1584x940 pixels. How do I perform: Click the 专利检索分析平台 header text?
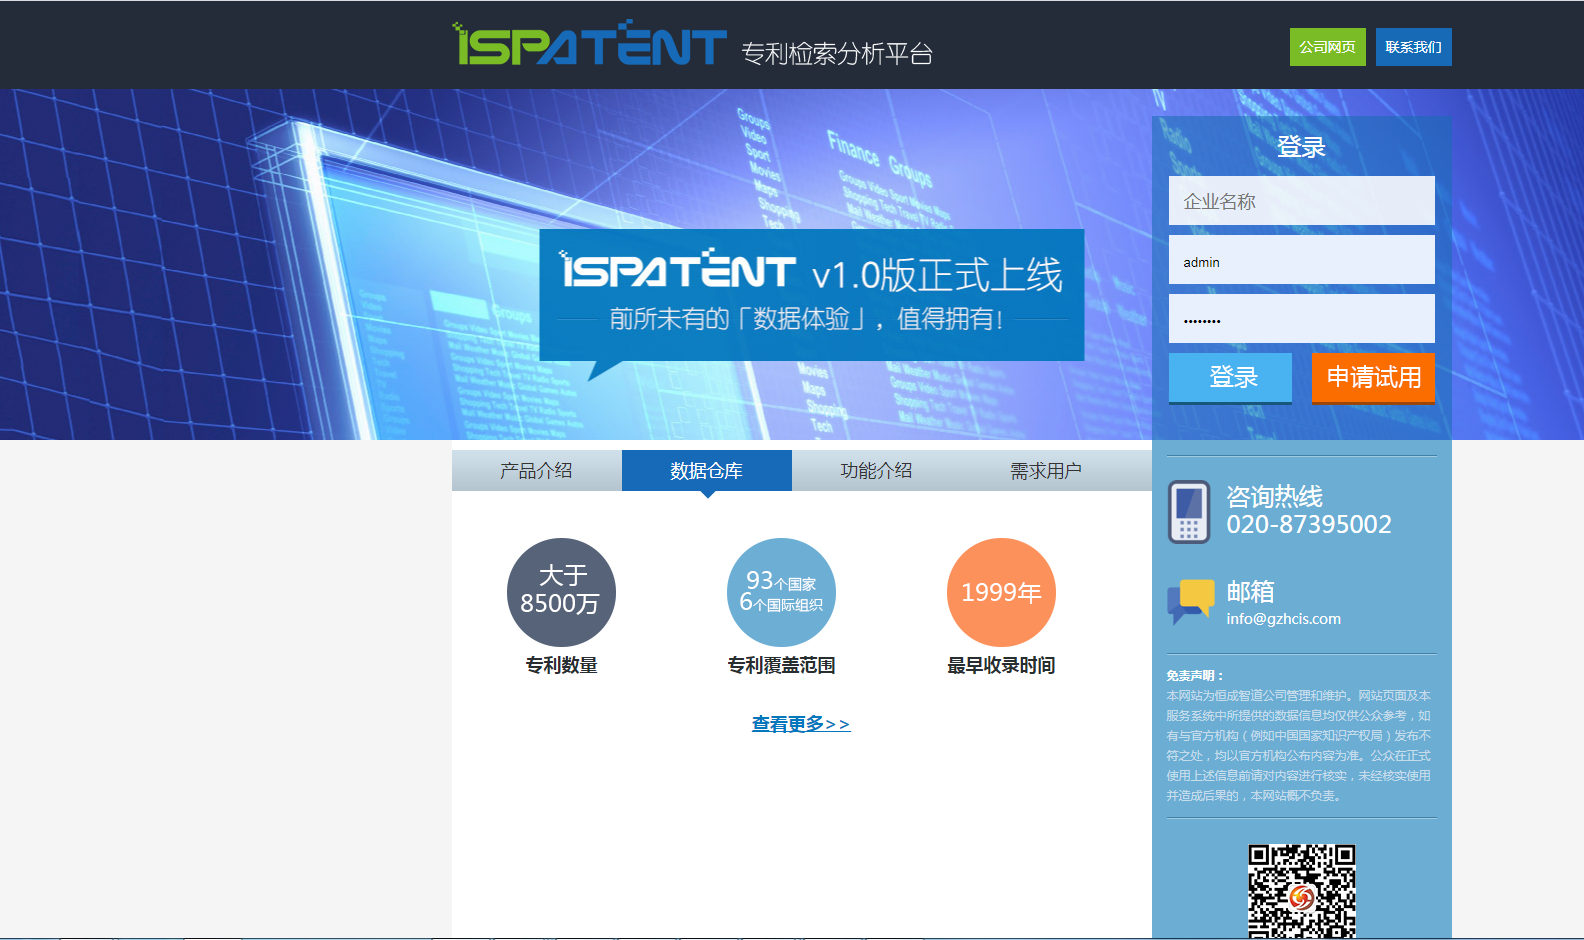pyautogui.click(x=837, y=53)
